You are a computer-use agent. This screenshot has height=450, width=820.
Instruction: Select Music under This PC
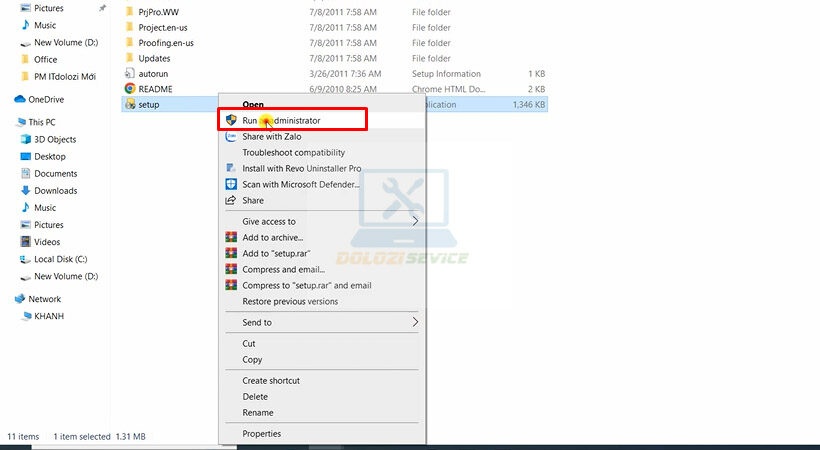coord(45,208)
